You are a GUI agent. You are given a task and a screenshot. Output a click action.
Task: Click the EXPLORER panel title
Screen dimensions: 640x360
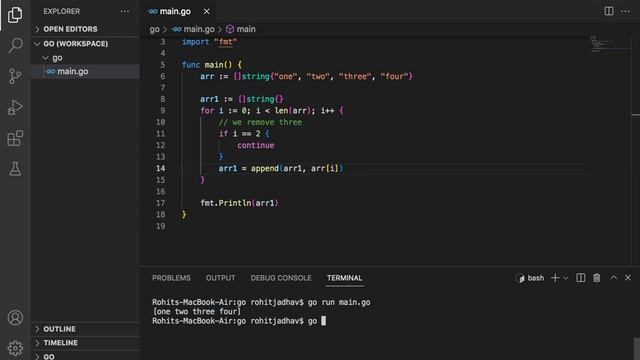tap(62, 11)
